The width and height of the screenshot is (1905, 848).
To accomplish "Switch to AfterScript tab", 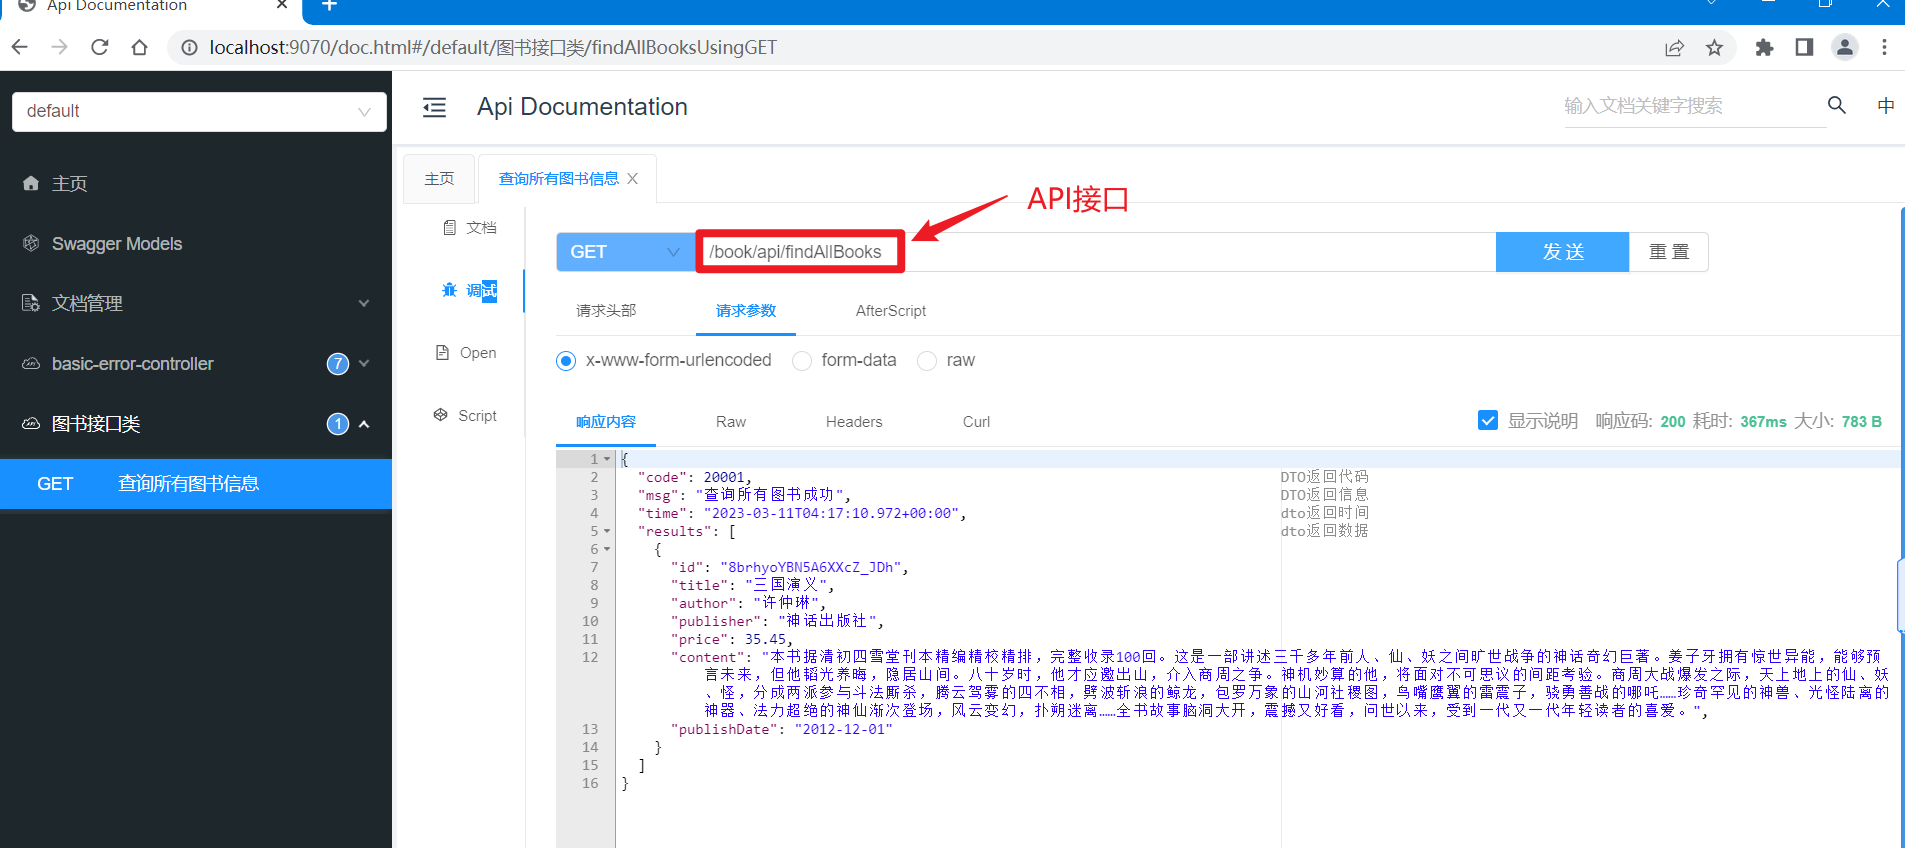I will point(891,311).
